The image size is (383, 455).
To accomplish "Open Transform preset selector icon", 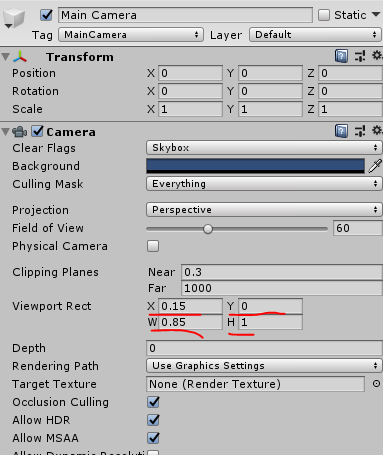I will [360, 56].
